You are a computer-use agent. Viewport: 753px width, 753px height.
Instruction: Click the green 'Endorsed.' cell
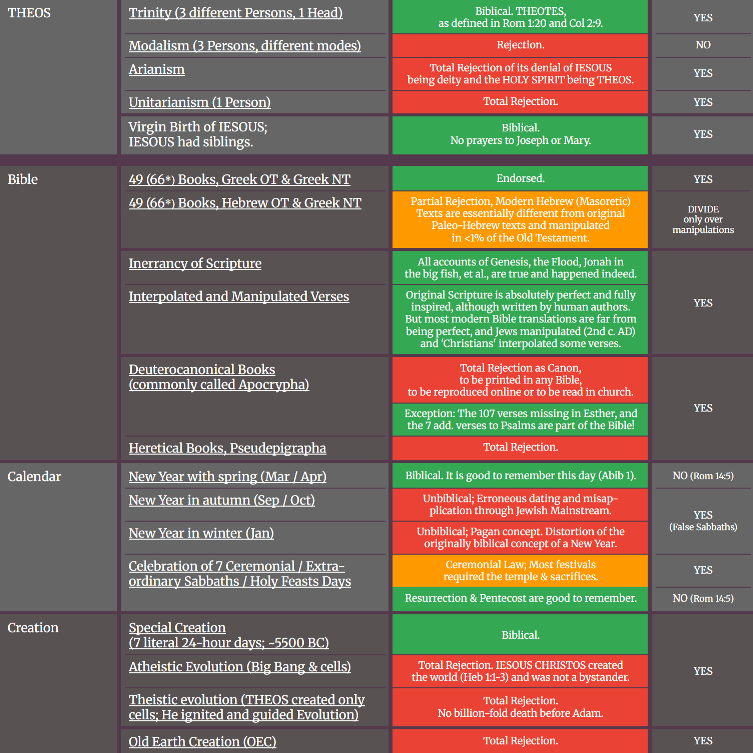(x=520, y=178)
